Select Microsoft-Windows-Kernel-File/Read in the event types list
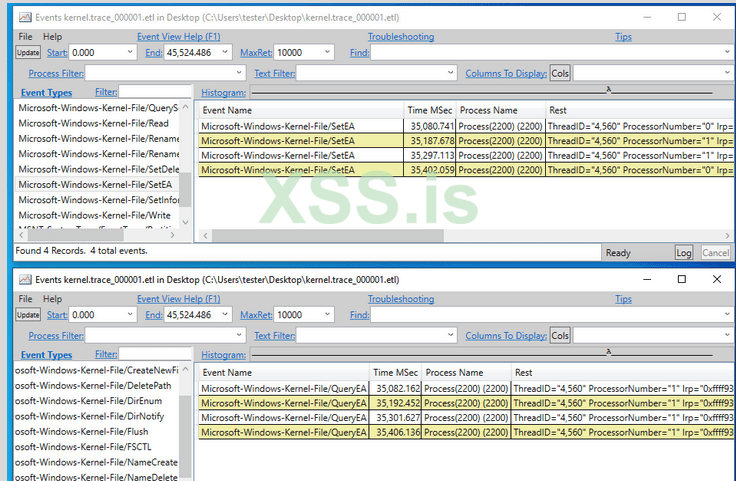Screen dimensions: 736x481 [x=97, y=123]
